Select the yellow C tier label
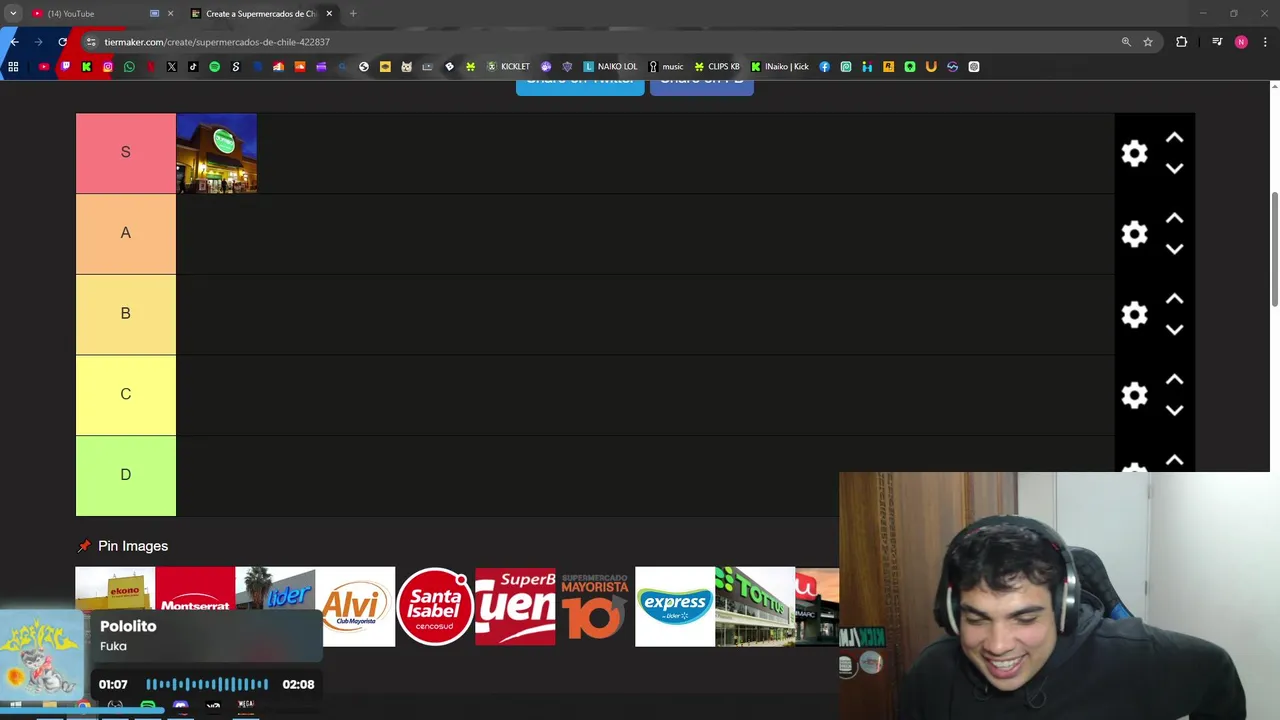 (126, 395)
